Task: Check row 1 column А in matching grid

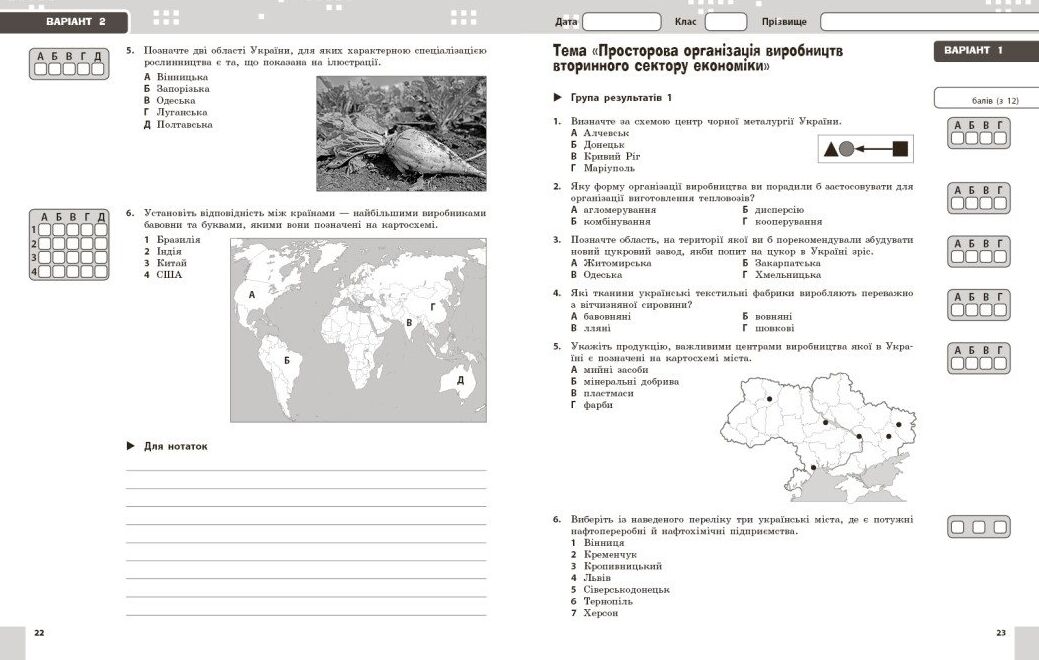Action: click(x=44, y=230)
